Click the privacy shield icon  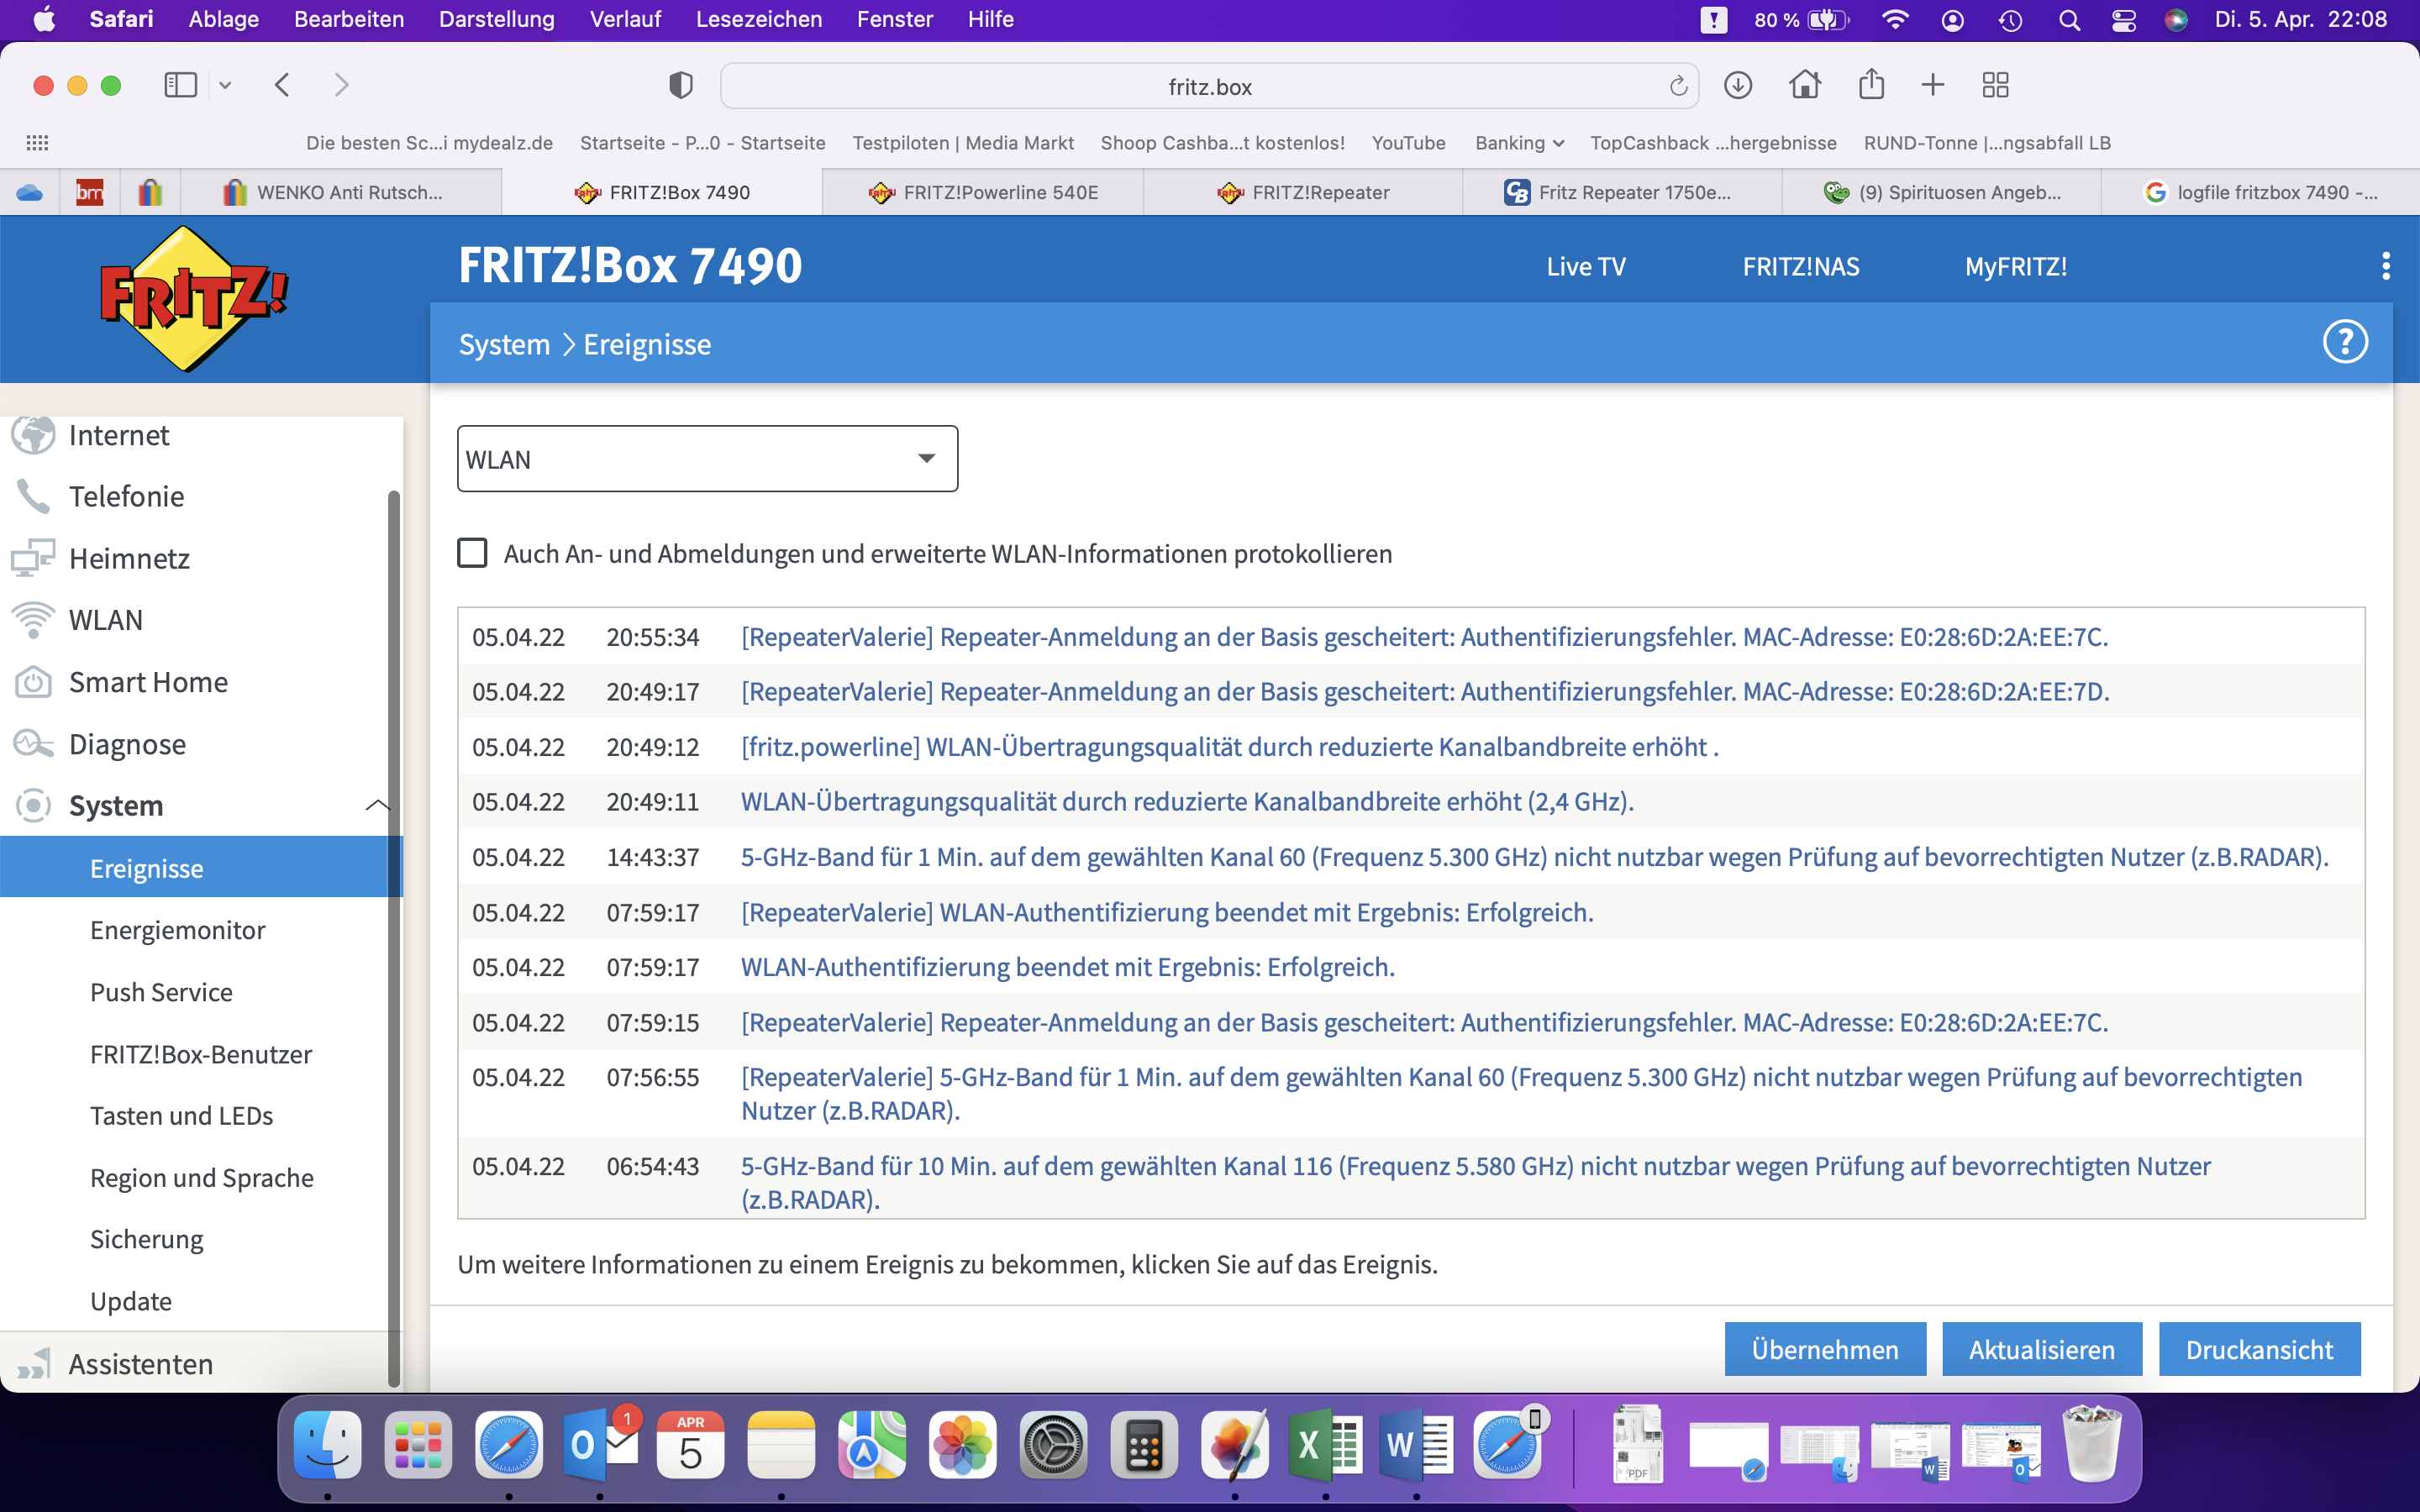(x=681, y=86)
